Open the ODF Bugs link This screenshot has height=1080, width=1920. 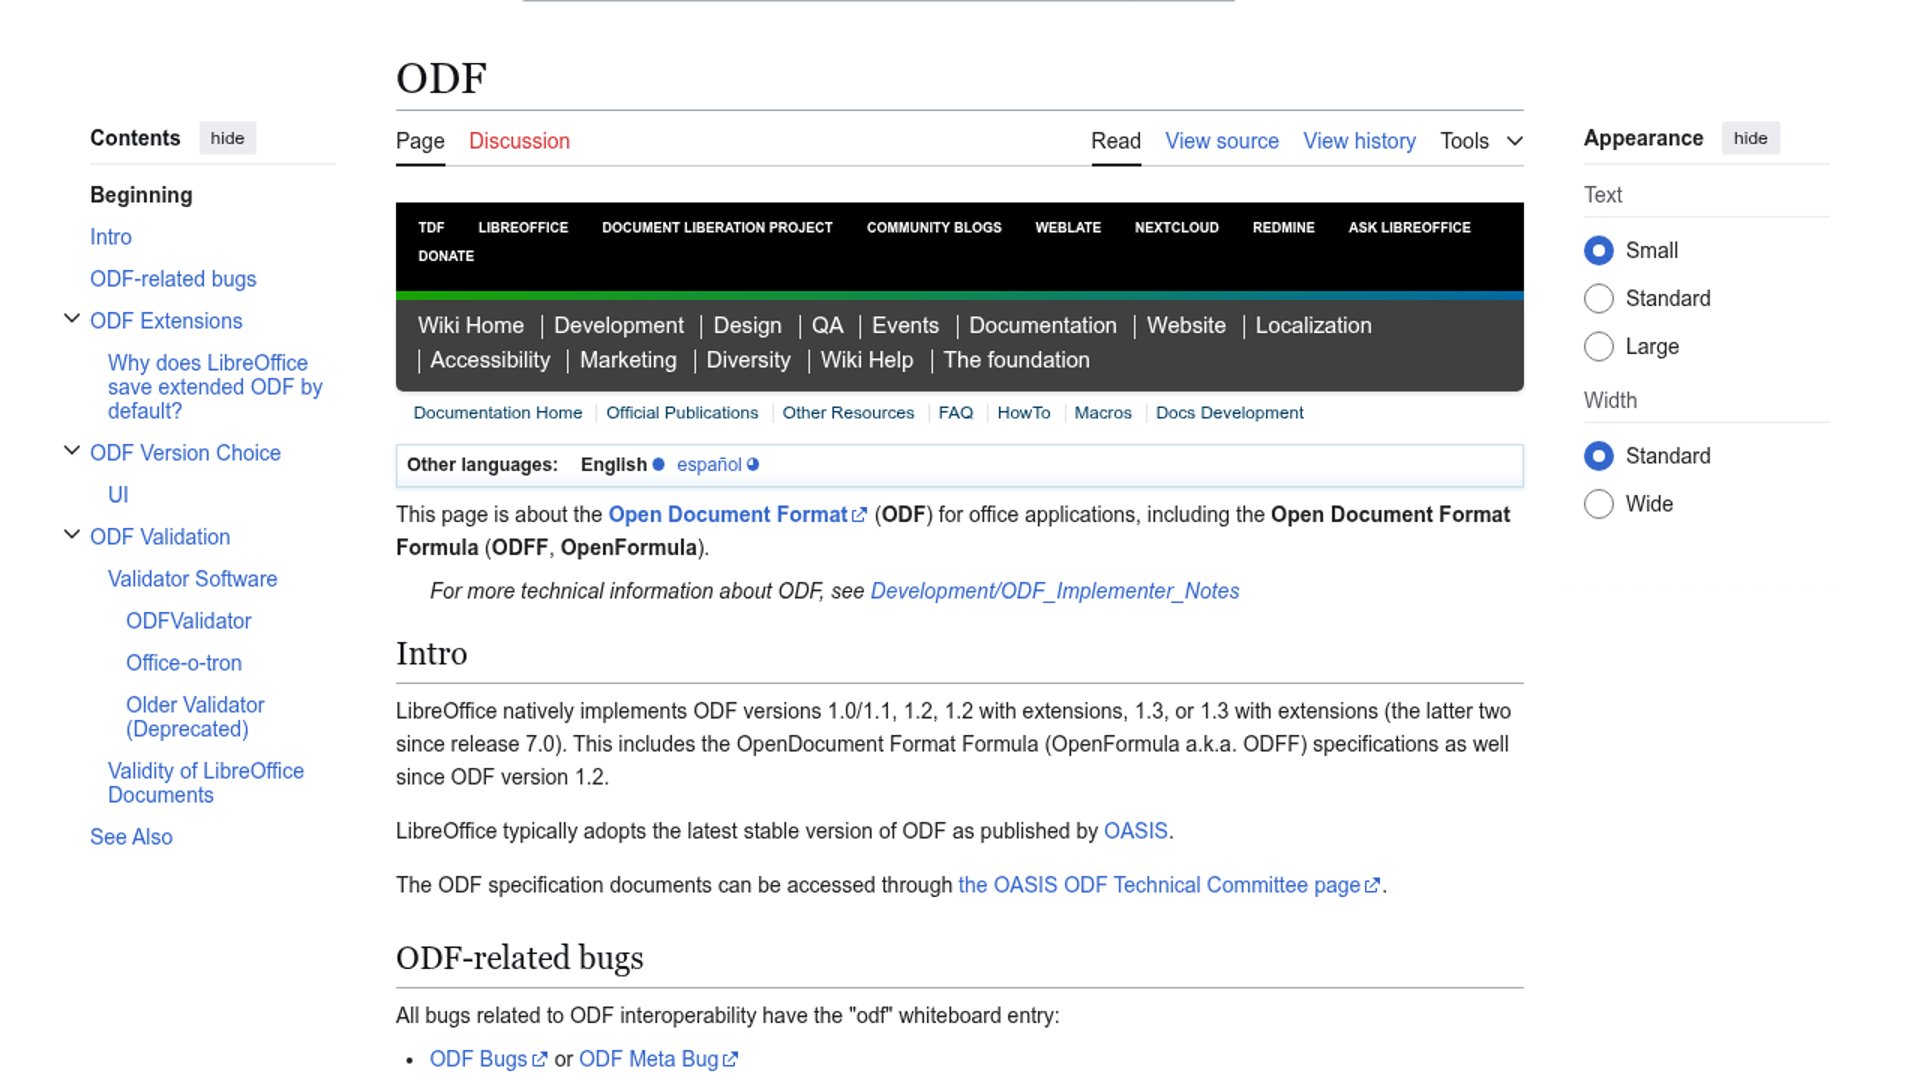point(488,1060)
